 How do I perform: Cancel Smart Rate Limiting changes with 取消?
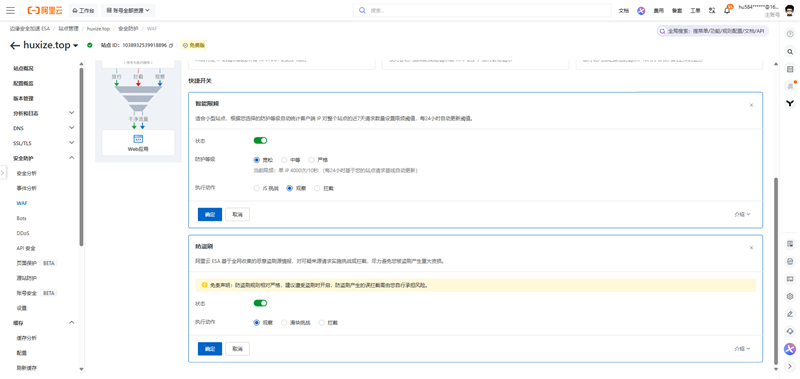pos(237,214)
